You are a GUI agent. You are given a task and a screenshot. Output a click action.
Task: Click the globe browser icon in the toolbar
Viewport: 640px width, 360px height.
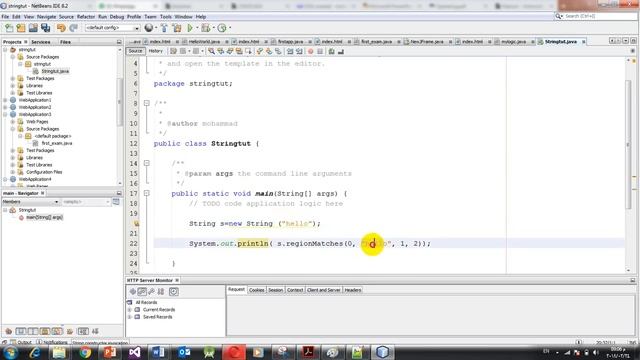click(149, 28)
